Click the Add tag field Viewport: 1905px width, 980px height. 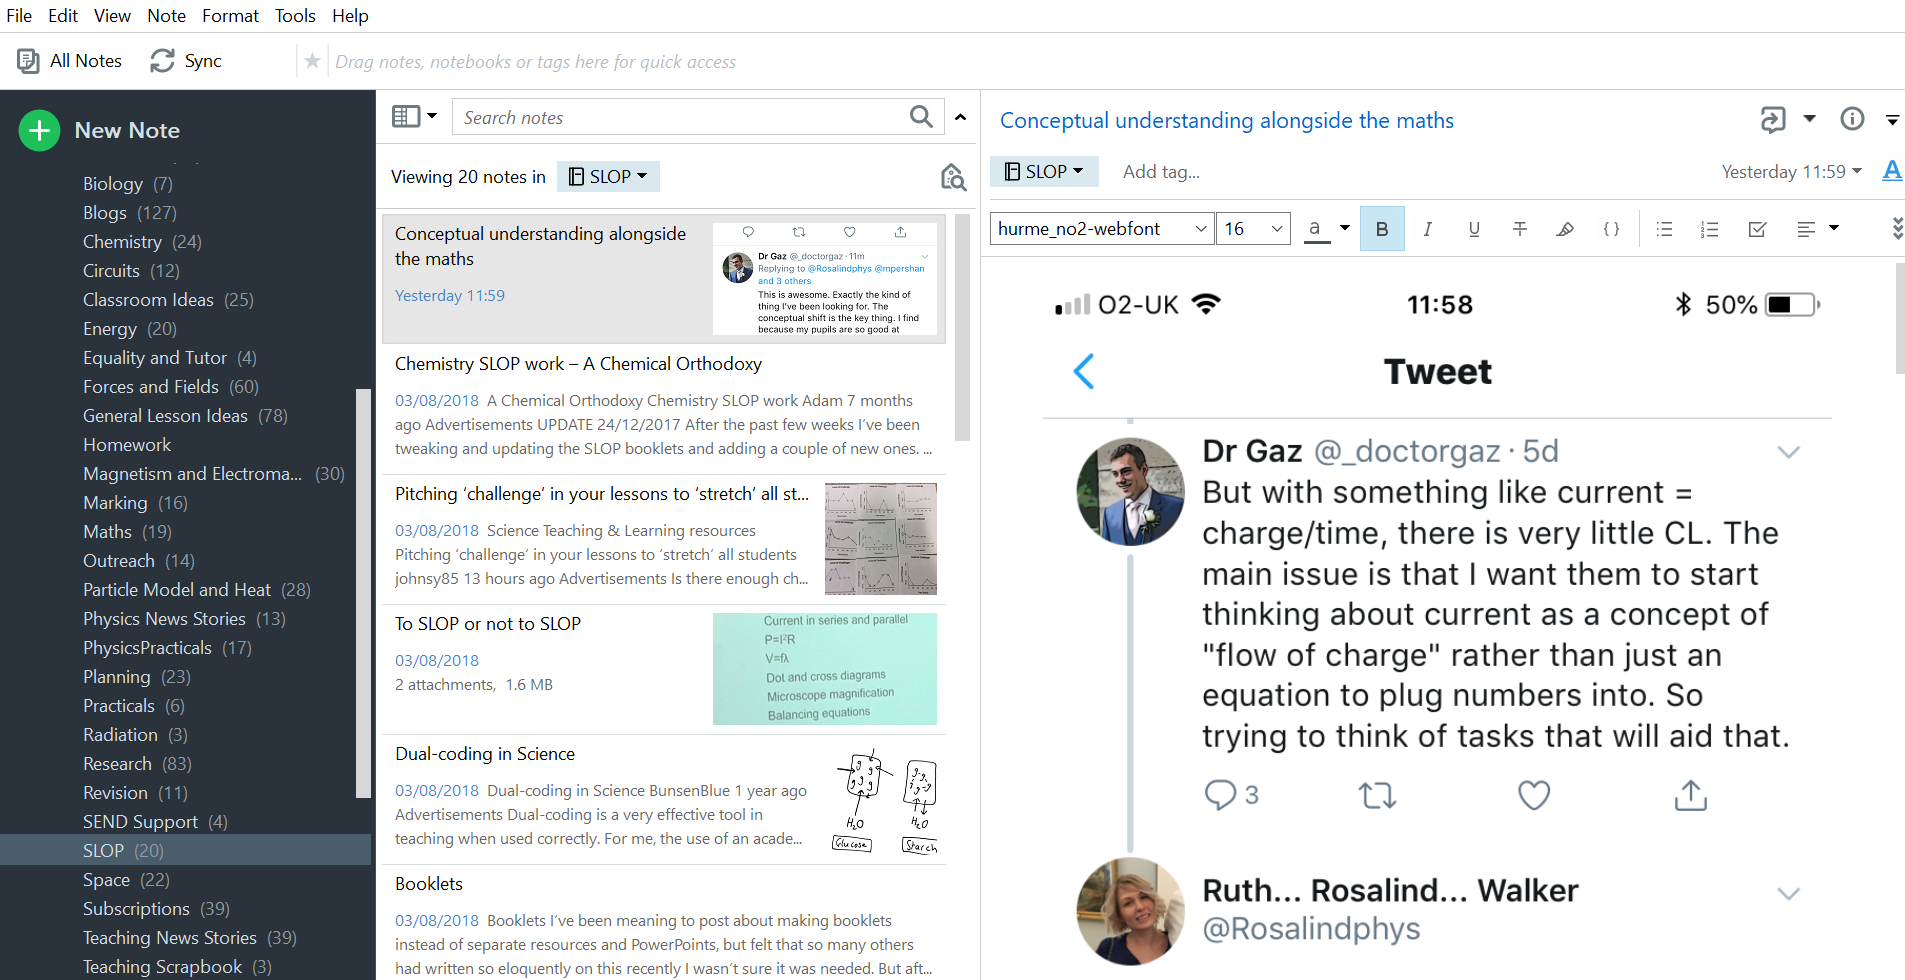point(1161,172)
